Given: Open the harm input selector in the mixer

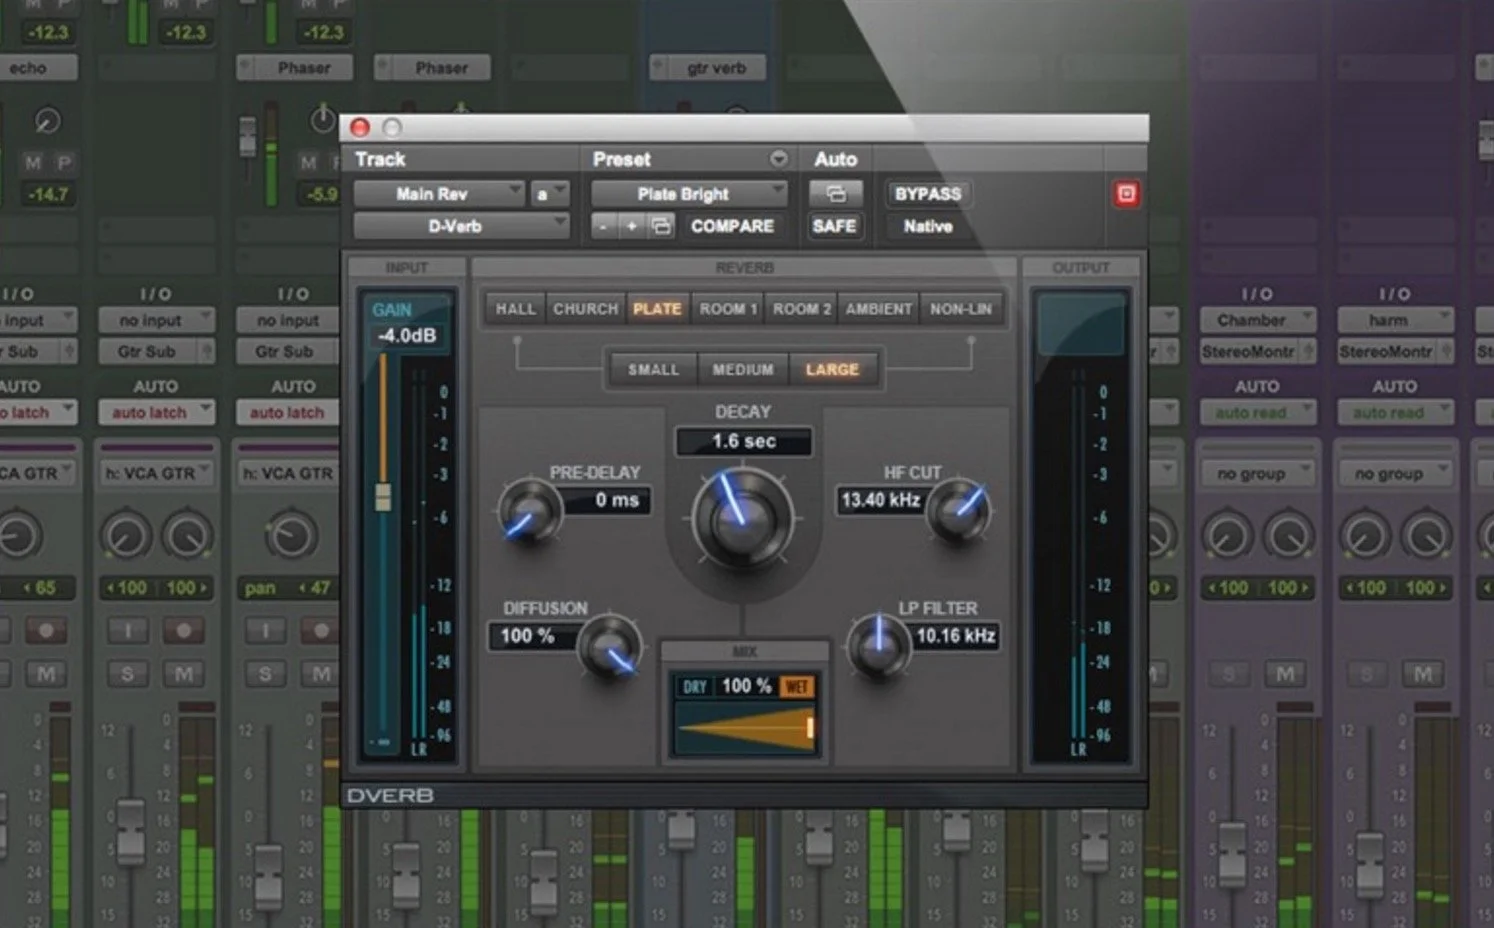Looking at the screenshot, I should pyautogui.click(x=1394, y=320).
